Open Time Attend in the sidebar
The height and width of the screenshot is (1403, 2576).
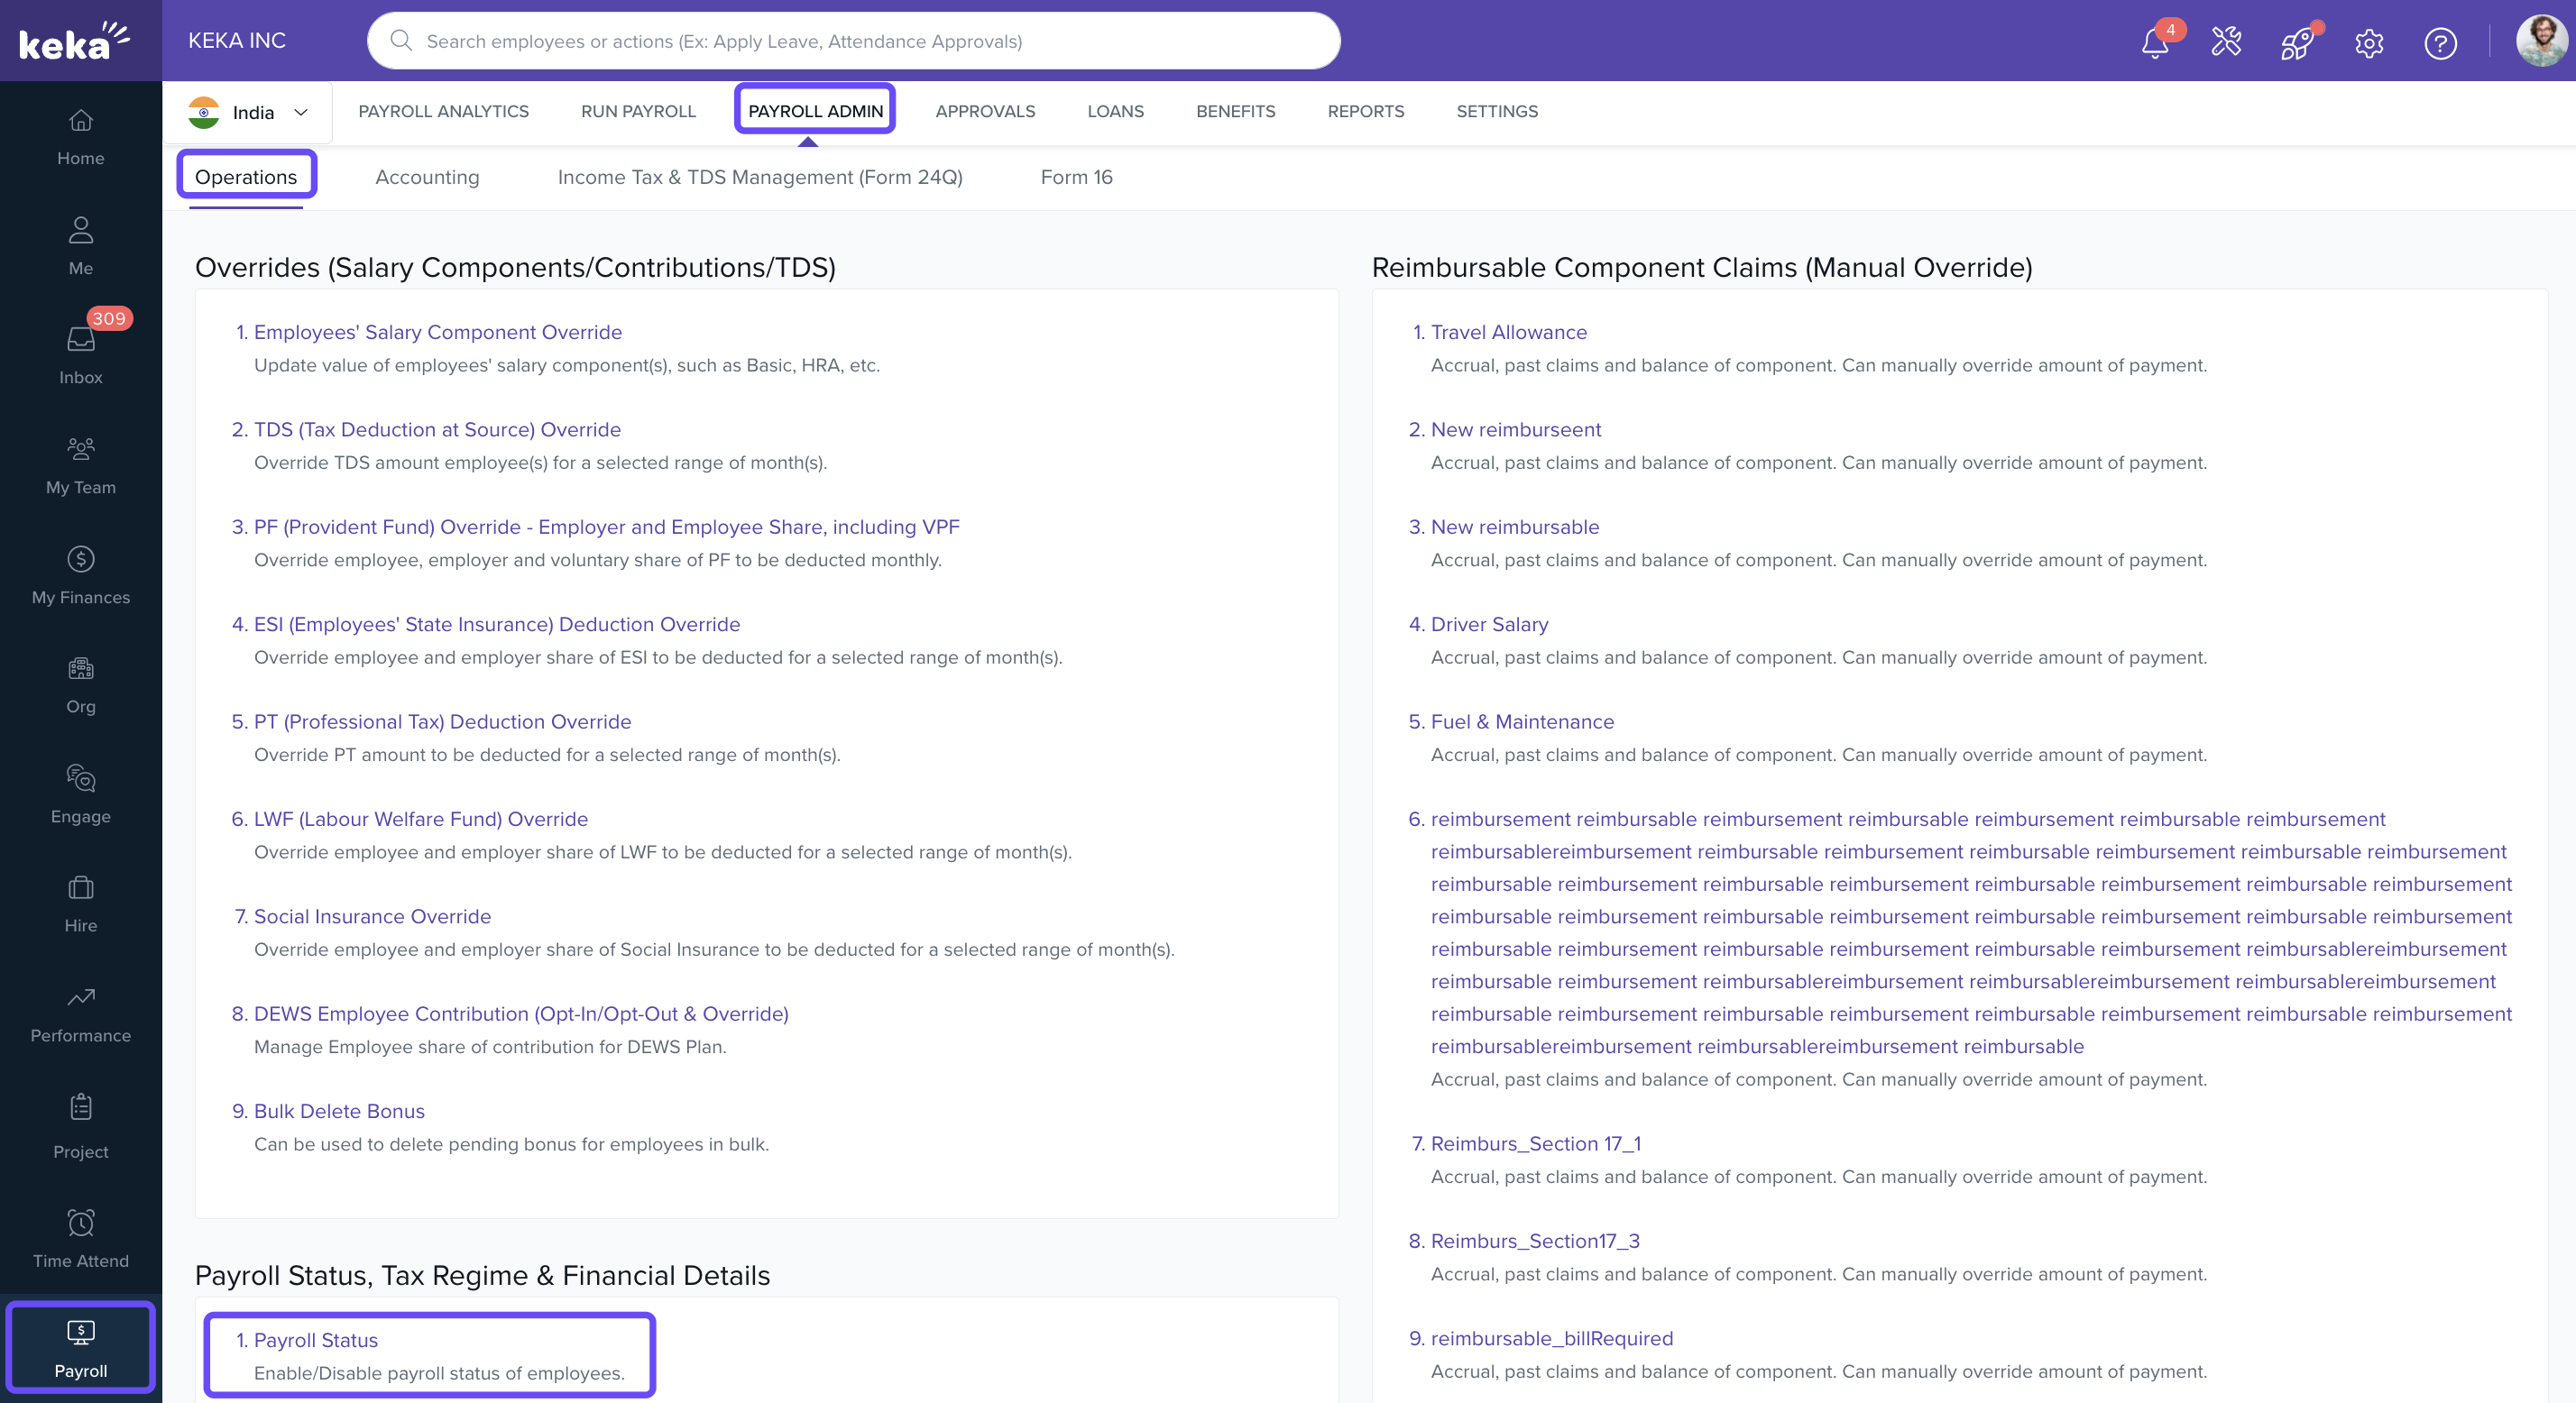pyautogui.click(x=80, y=1238)
